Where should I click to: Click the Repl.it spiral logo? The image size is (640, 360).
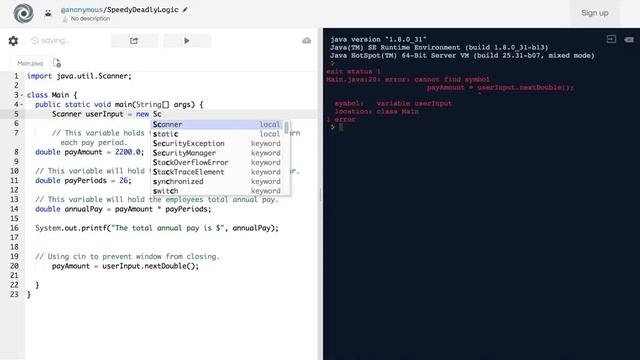[23, 13]
